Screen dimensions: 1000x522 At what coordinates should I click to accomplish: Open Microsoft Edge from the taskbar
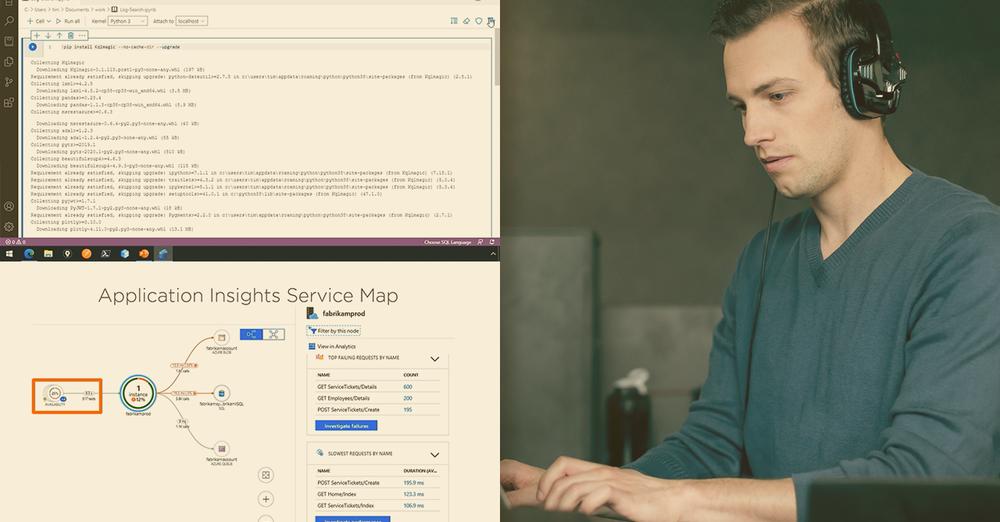pos(29,254)
